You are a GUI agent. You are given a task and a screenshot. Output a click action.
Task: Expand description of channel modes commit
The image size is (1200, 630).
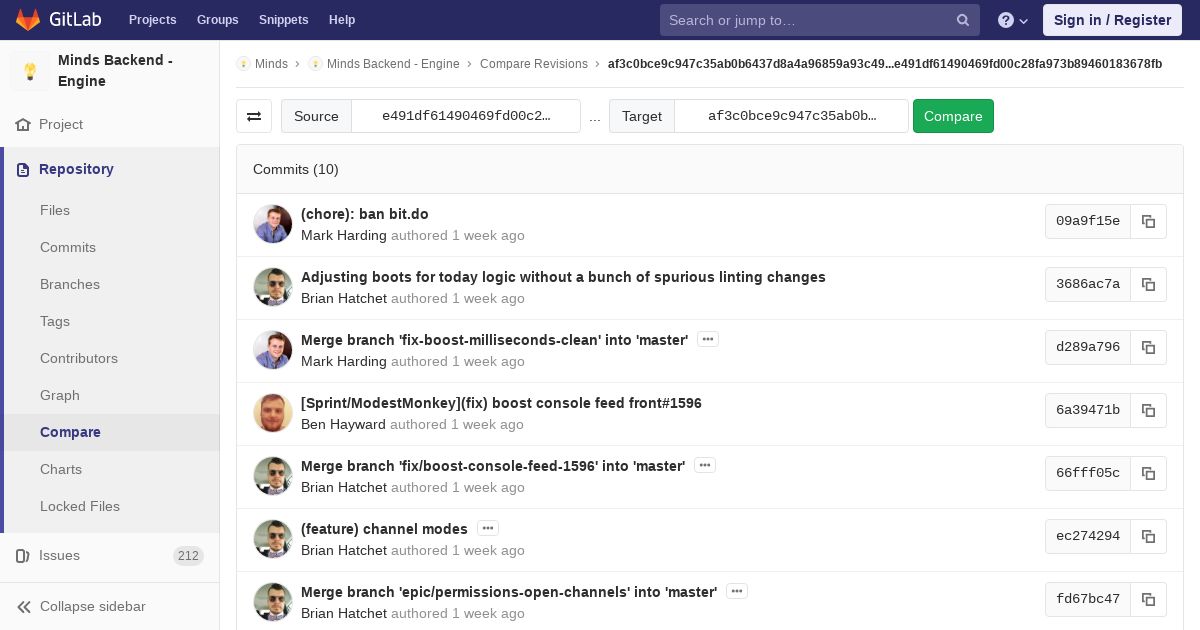[488, 529]
